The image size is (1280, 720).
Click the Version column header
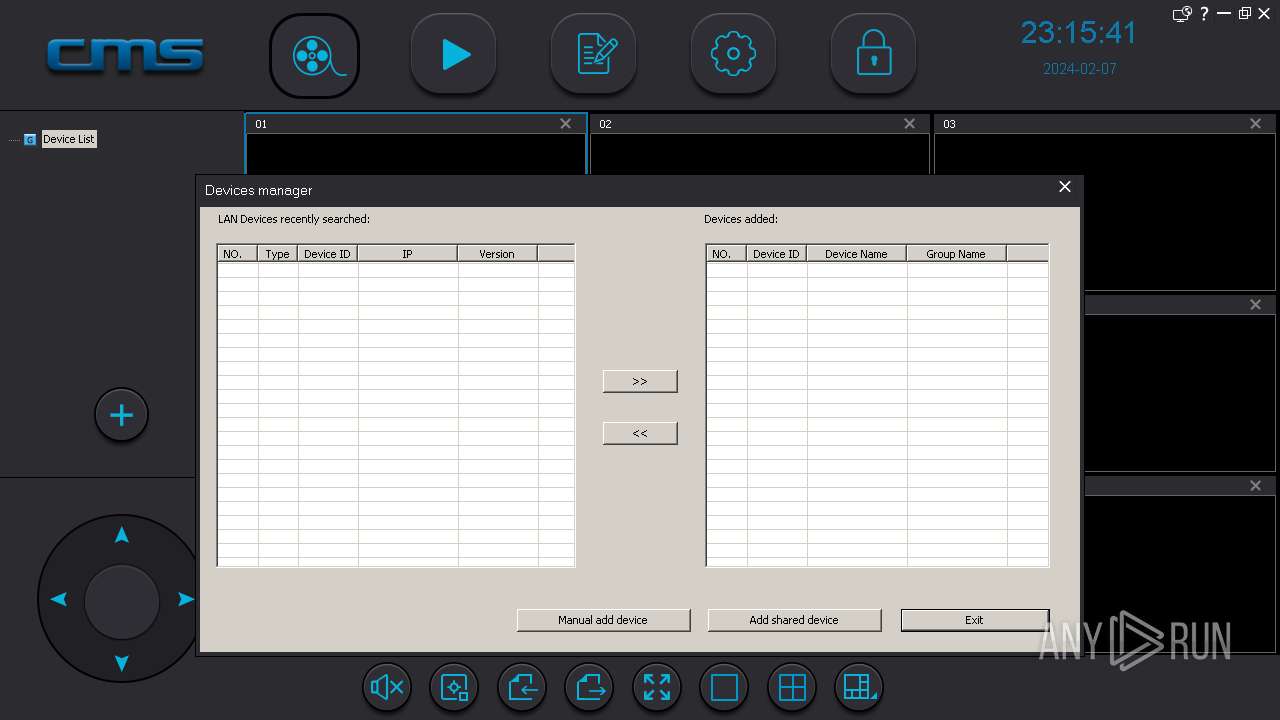[x=497, y=254]
